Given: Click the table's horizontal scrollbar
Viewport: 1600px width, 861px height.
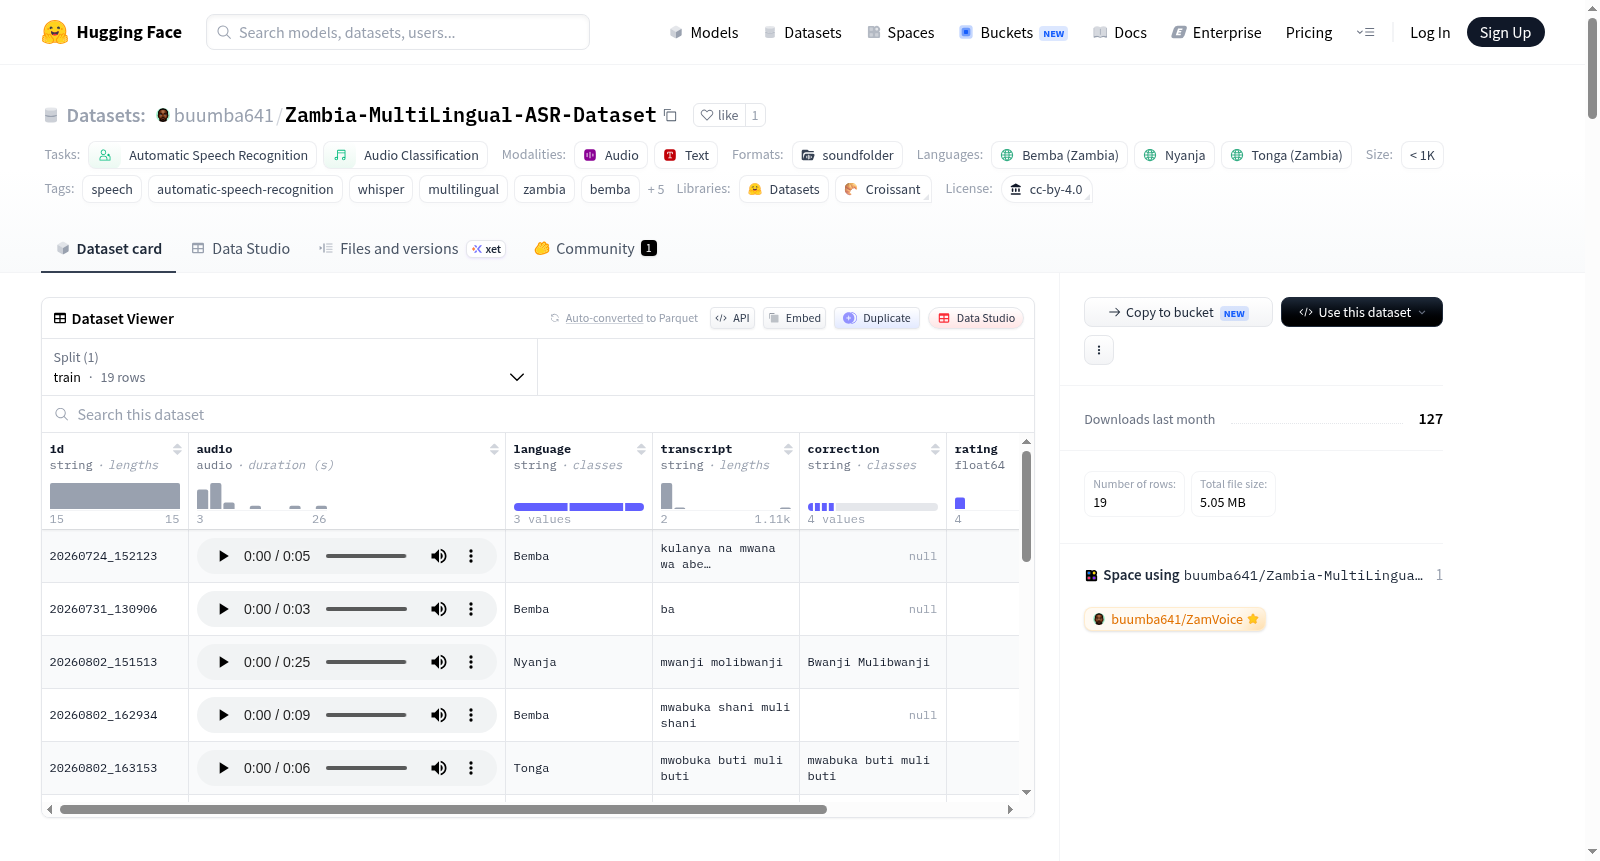Looking at the screenshot, I should pos(443,809).
